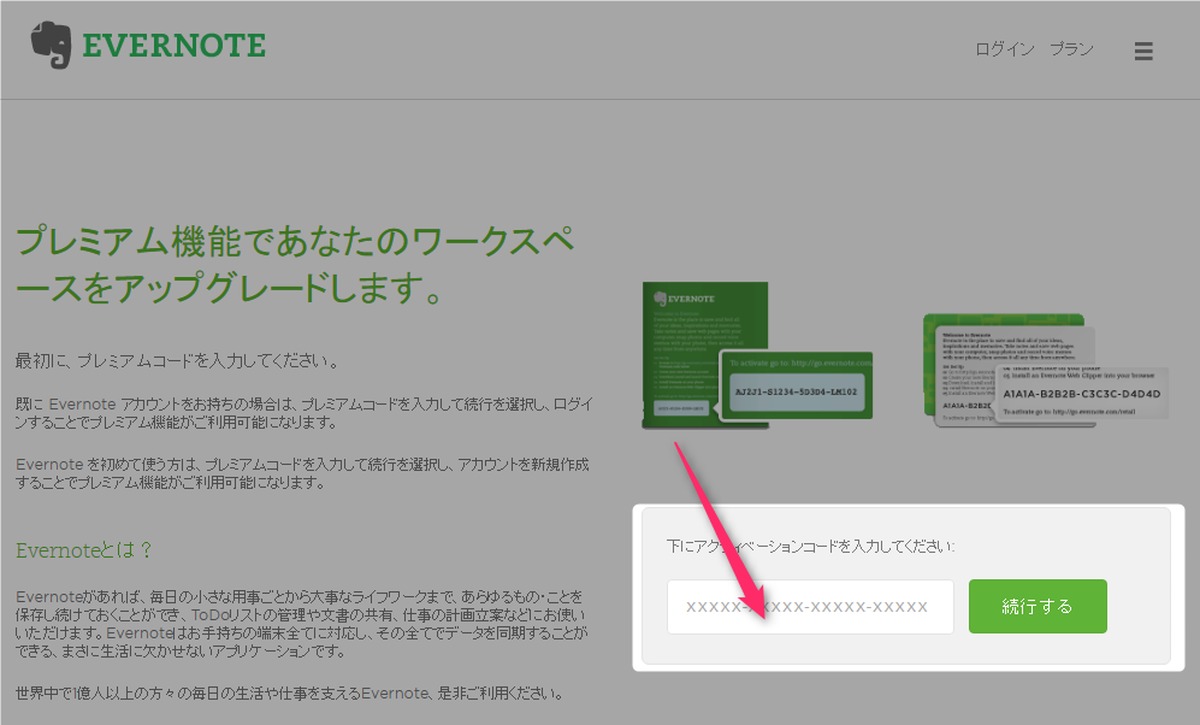Click the label 下にアクティベーションコードを入力してください:
Viewport: 1200px width, 725px height.
810,547
